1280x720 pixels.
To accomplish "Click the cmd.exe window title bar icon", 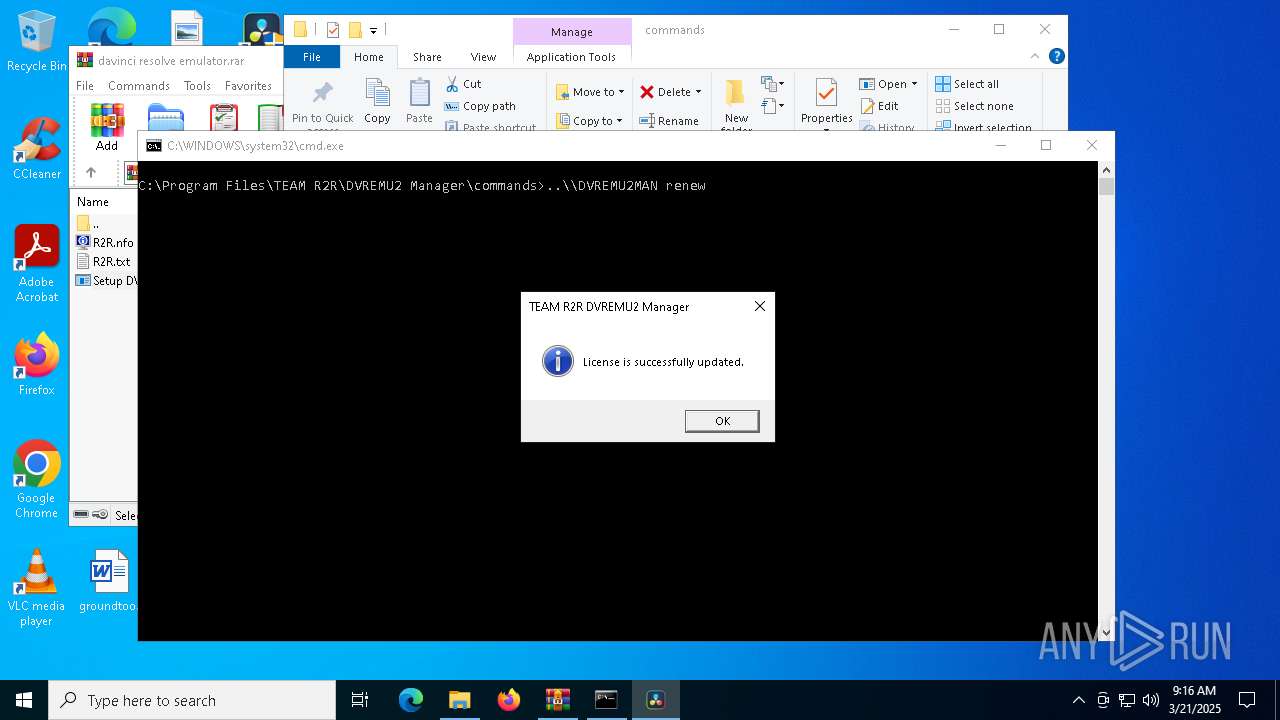I will [x=154, y=146].
